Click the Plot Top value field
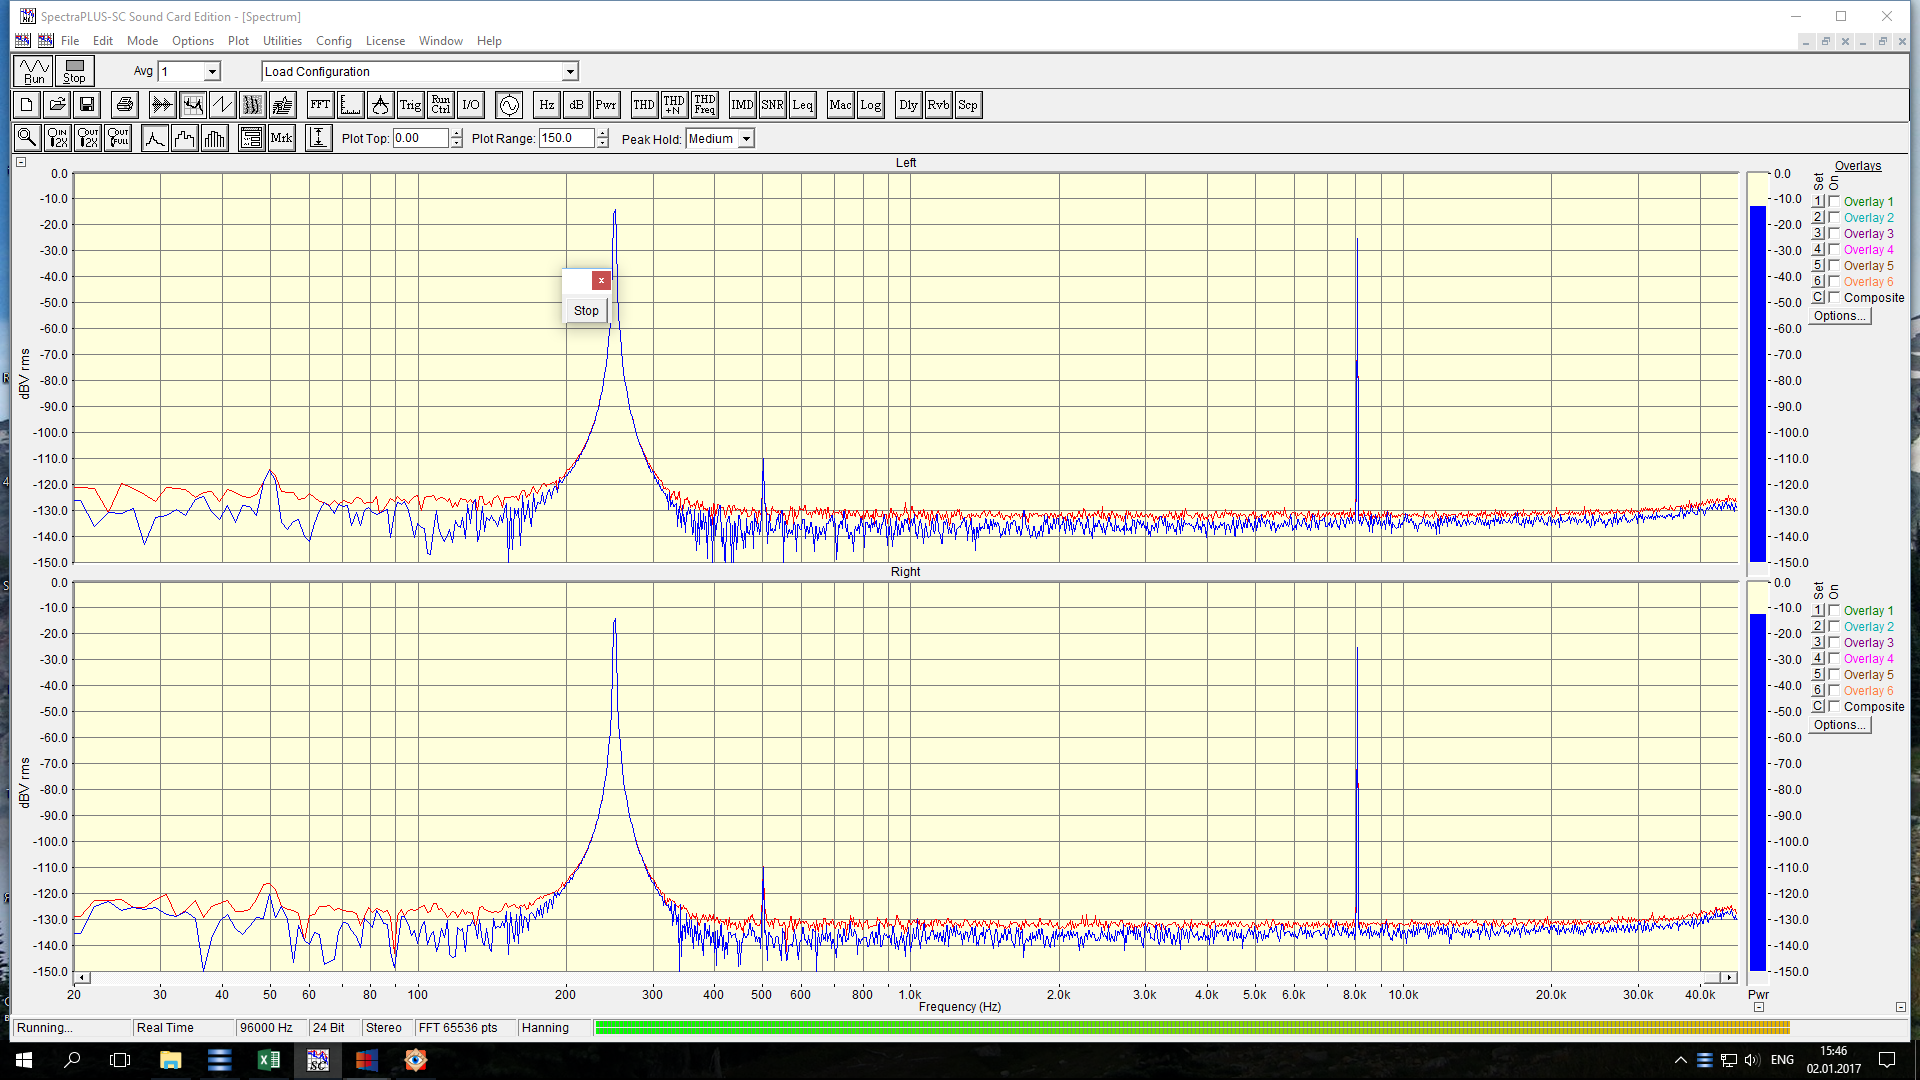Screen dimensions: 1920x1080 [x=420, y=139]
